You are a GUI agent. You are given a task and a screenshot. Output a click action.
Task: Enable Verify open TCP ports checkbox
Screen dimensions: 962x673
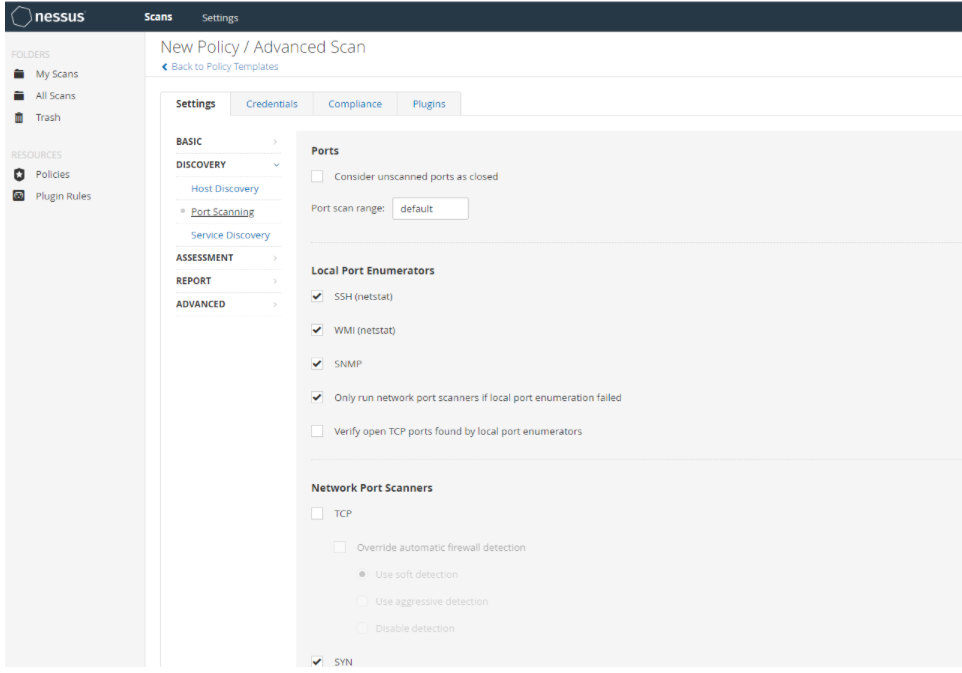317,431
